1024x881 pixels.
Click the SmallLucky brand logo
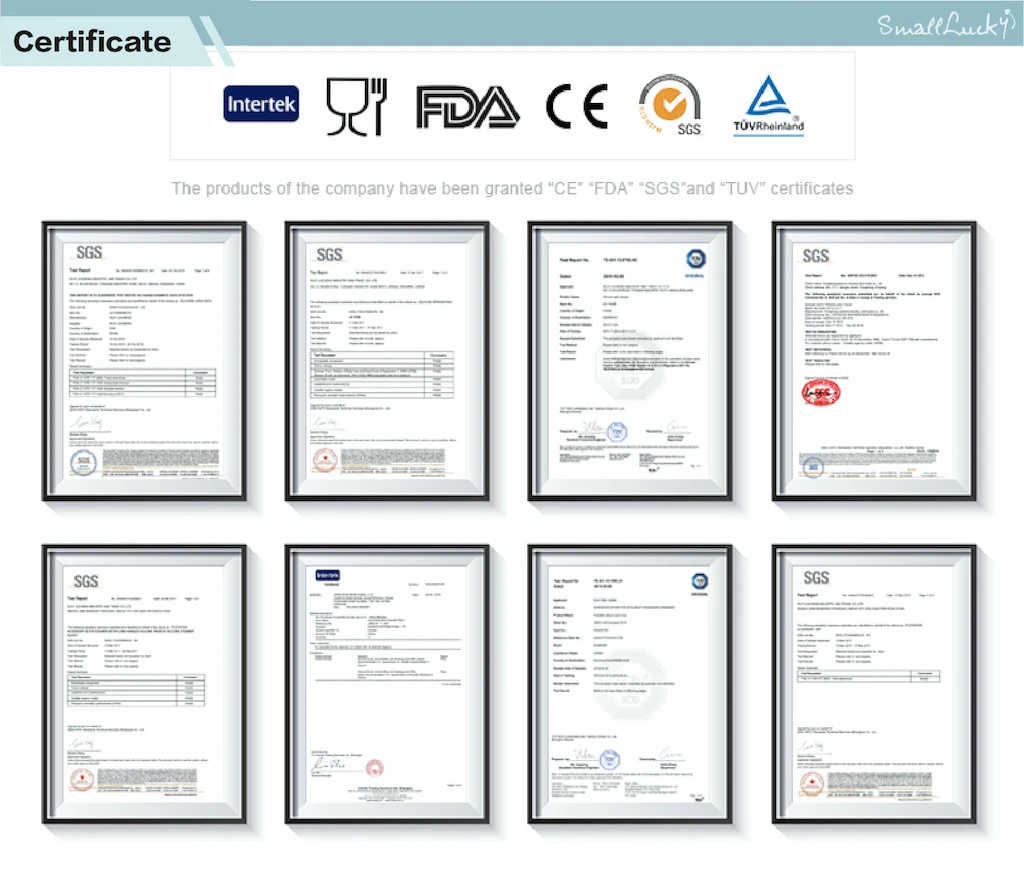pyautogui.click(x=945, y=25)
